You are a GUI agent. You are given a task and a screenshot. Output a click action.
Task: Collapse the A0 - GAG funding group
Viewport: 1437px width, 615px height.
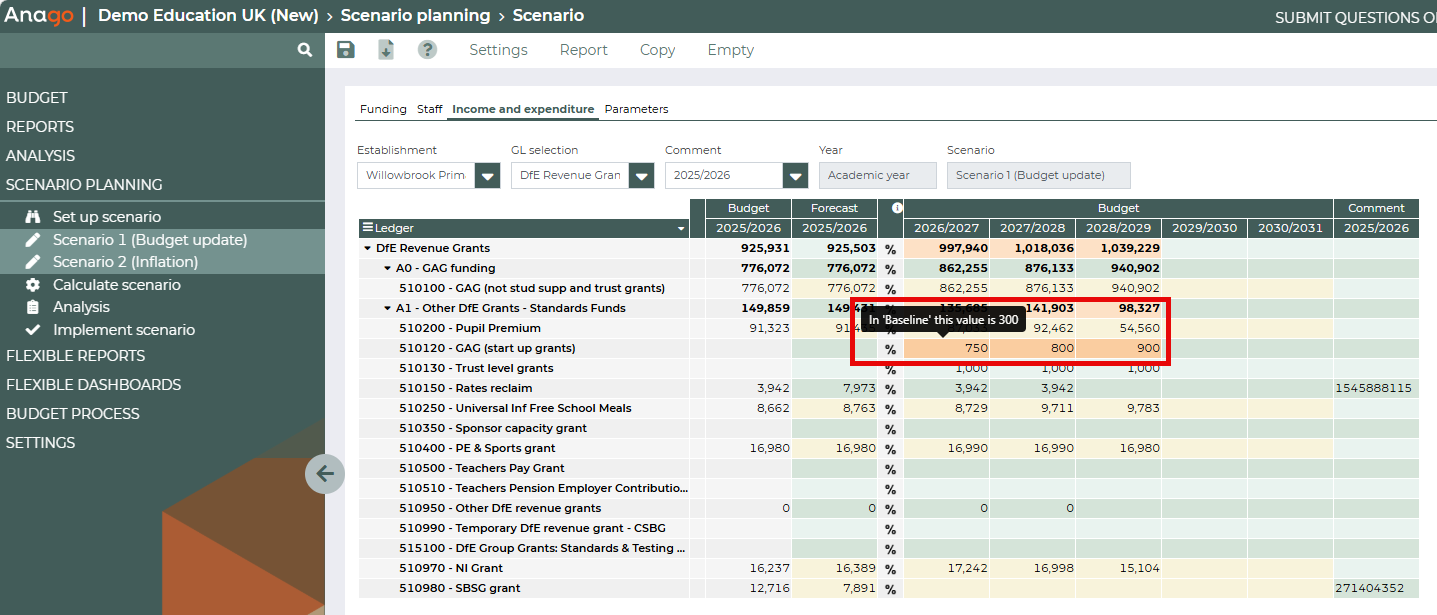coord(387,268)
